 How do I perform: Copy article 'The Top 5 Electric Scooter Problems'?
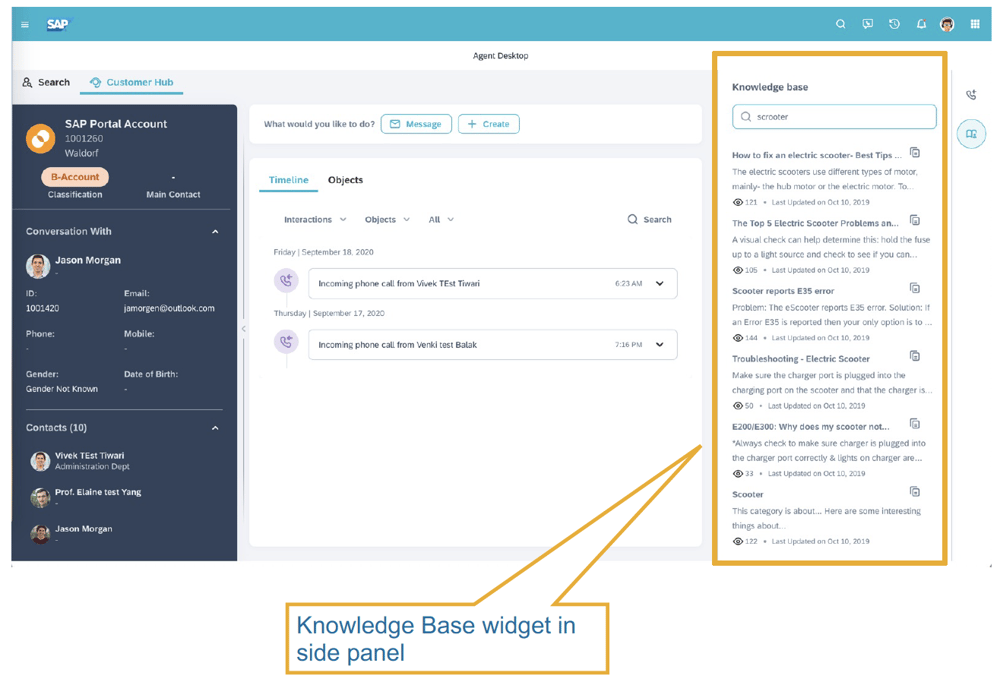(915, 221)
